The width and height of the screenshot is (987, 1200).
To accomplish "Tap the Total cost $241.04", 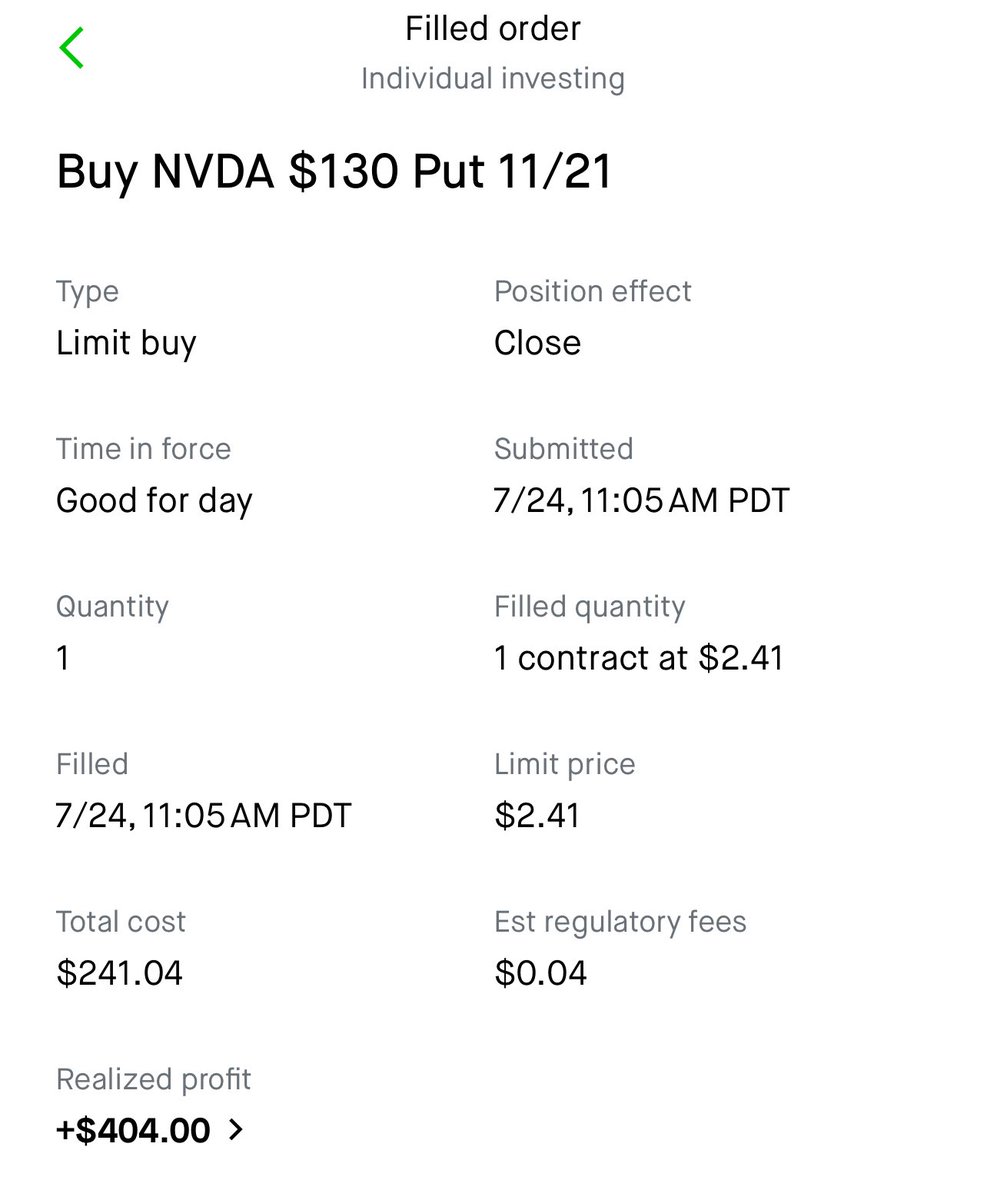I will 120,972.
